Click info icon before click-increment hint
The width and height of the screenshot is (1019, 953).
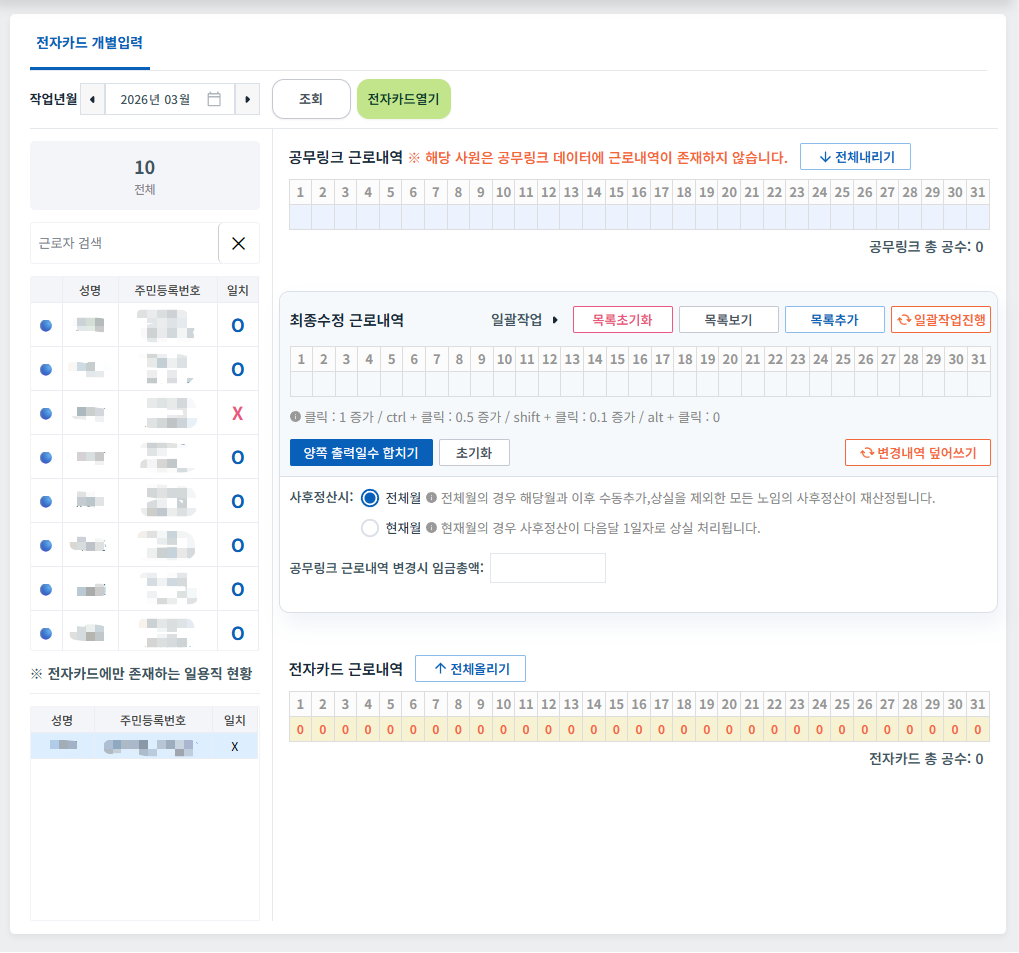pos(295,417)
